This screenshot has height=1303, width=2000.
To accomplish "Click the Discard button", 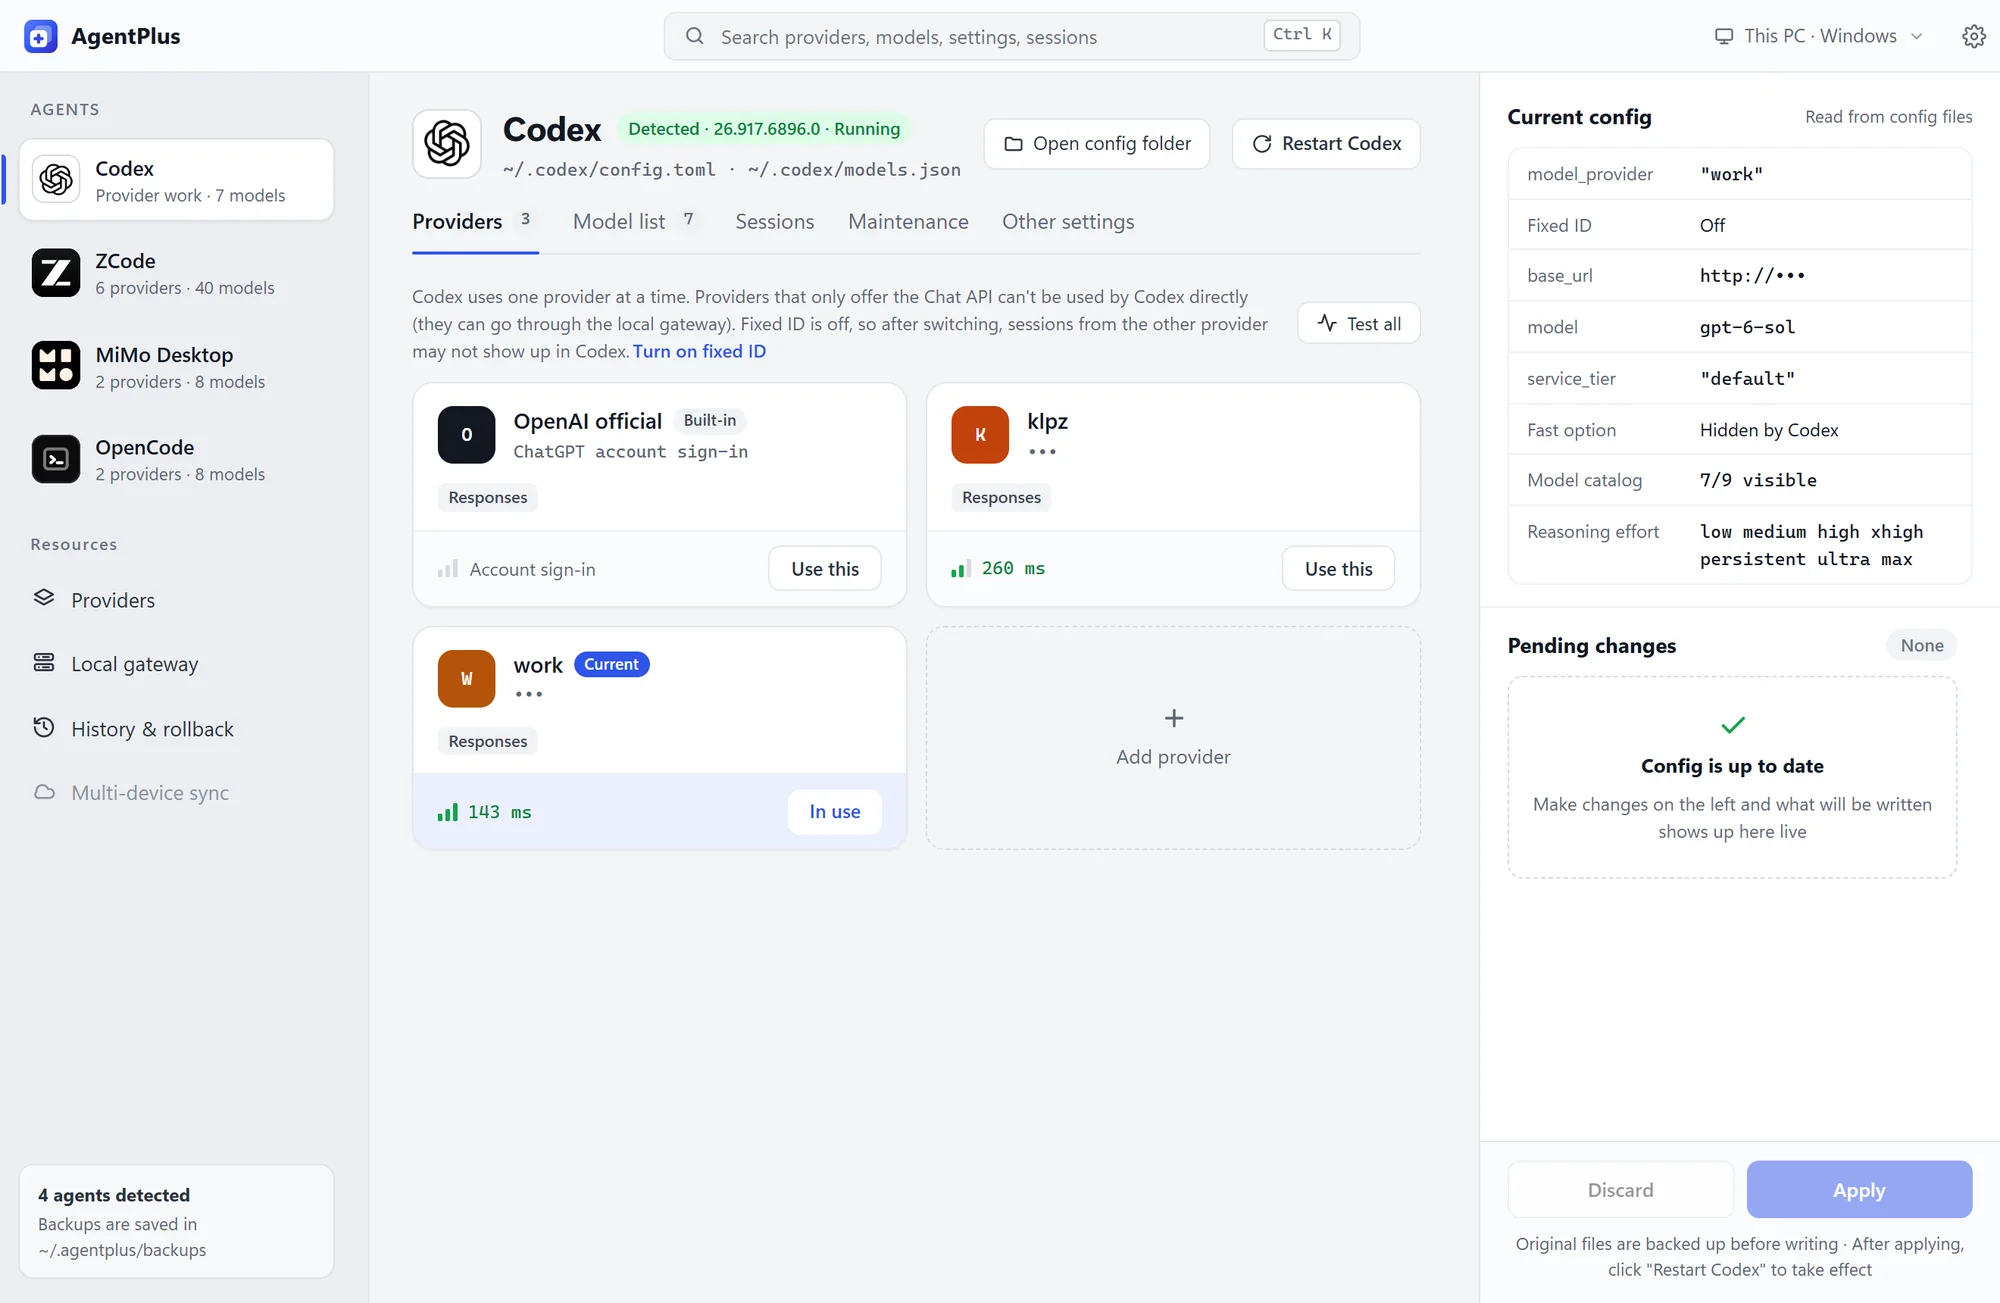I will (x=1621, y=1190).
